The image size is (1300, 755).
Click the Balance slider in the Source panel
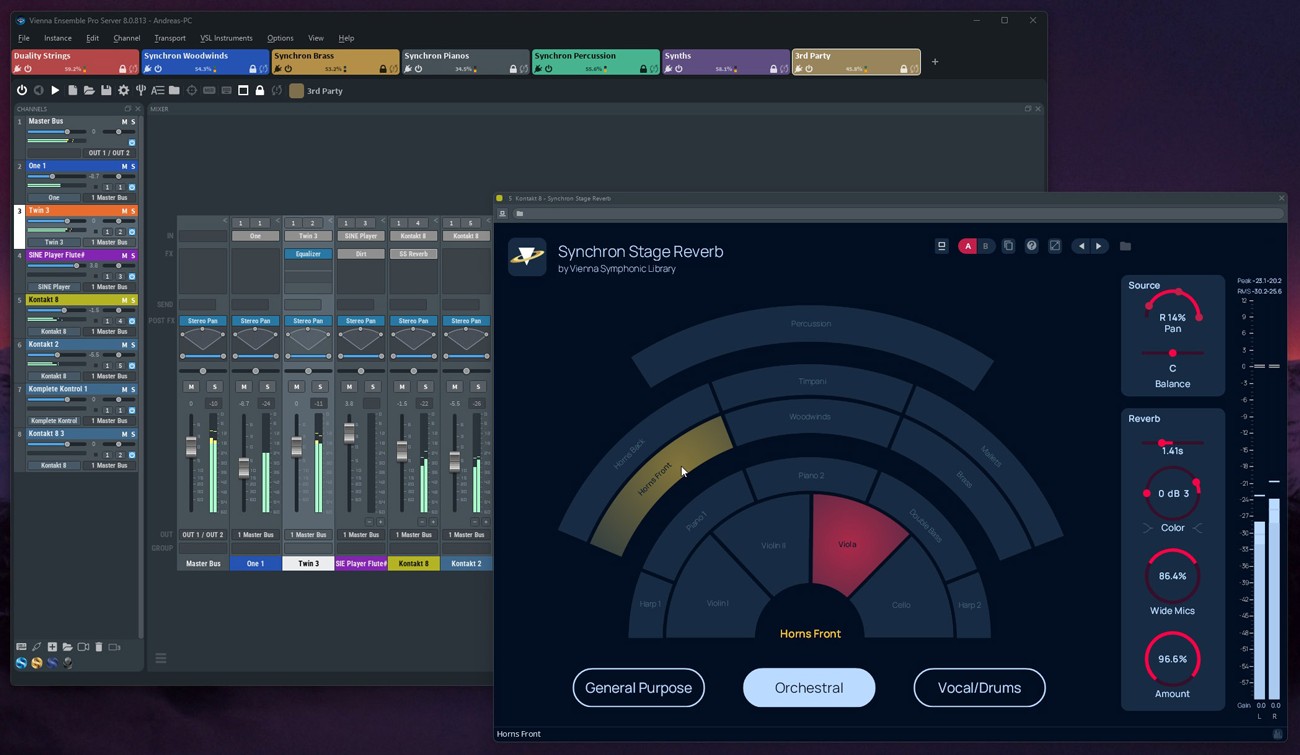pos(1172,353)
